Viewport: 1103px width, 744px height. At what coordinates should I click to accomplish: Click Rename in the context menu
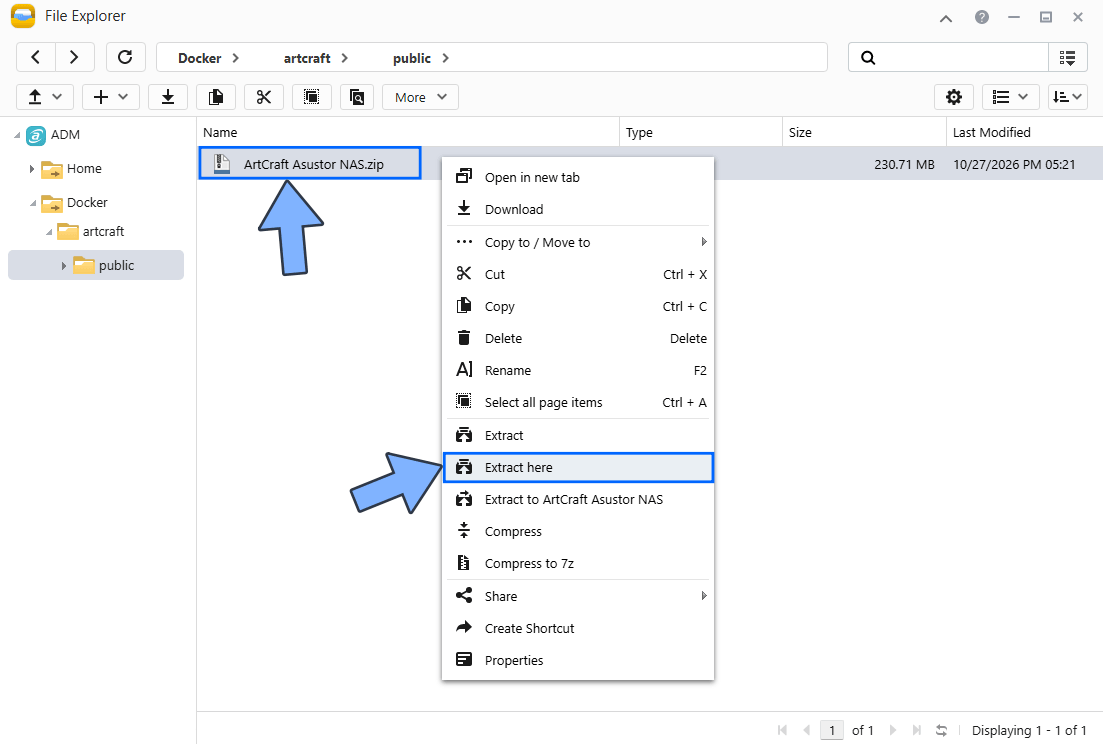click(x=578, y=370)
